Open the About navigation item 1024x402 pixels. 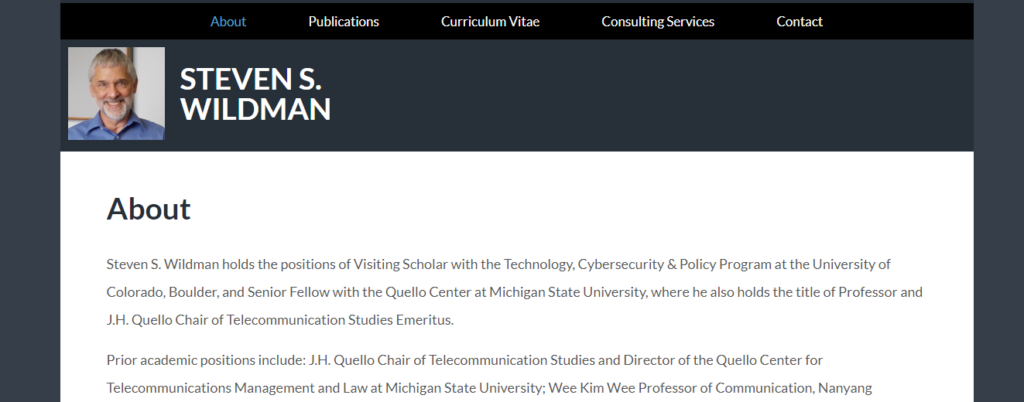228,22
